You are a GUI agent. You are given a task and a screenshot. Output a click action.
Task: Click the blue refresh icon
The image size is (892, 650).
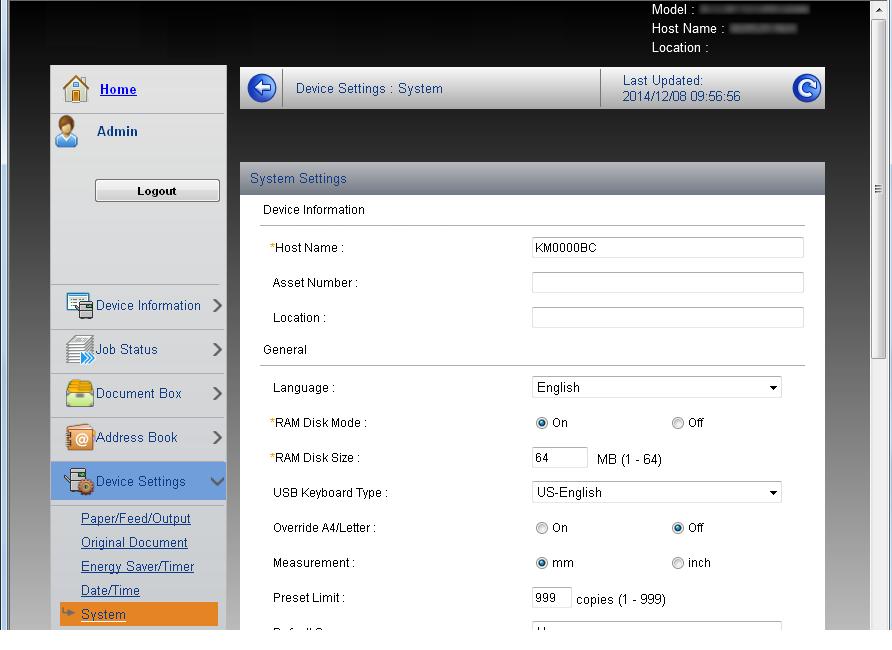click(806, 88)
